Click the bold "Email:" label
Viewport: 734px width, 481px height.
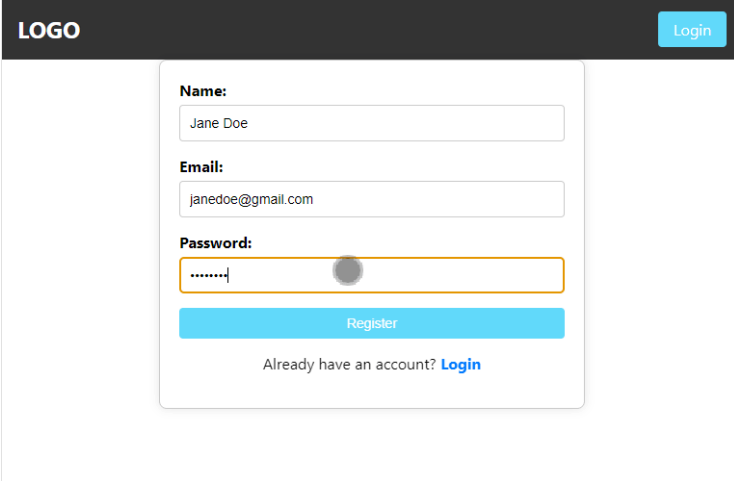click(x=201, y=167)
